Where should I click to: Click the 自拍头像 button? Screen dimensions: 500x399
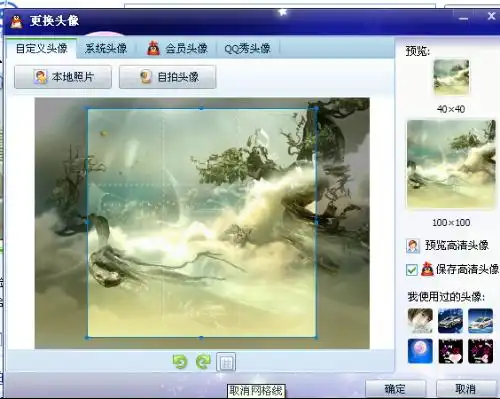coord(168,77)
